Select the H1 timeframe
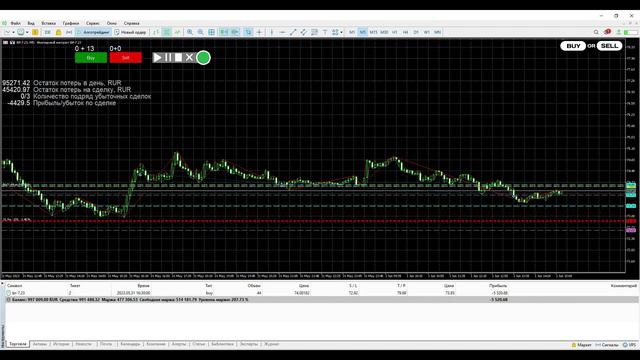640x360 pixels. (395, 32)
